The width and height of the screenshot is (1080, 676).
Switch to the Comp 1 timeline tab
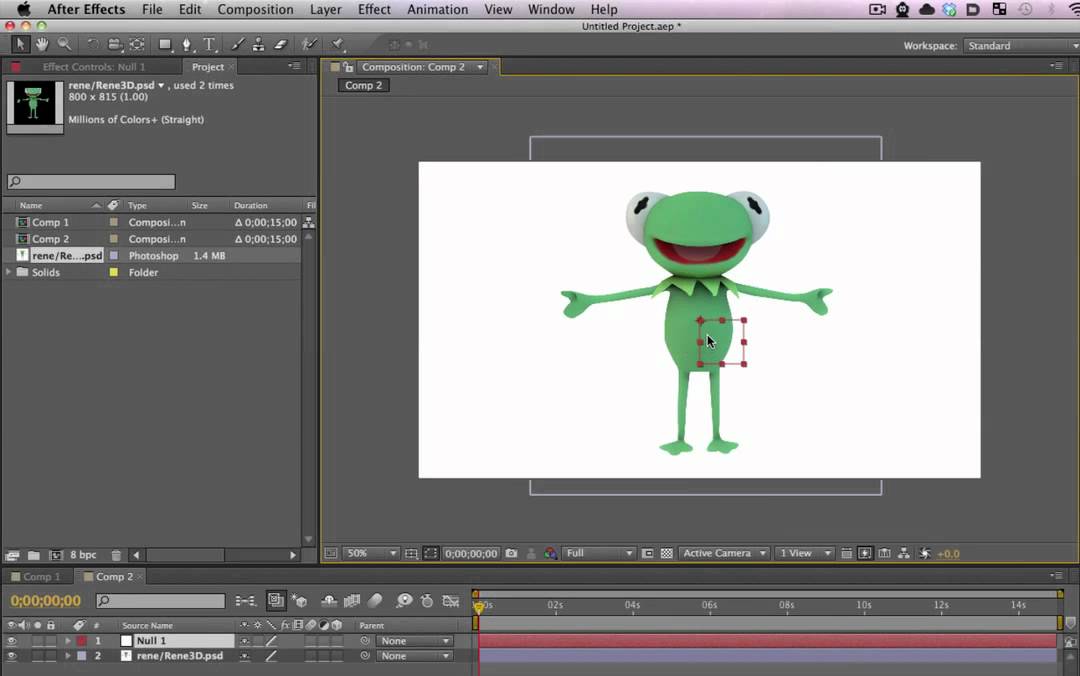click(x=37, y=577)
